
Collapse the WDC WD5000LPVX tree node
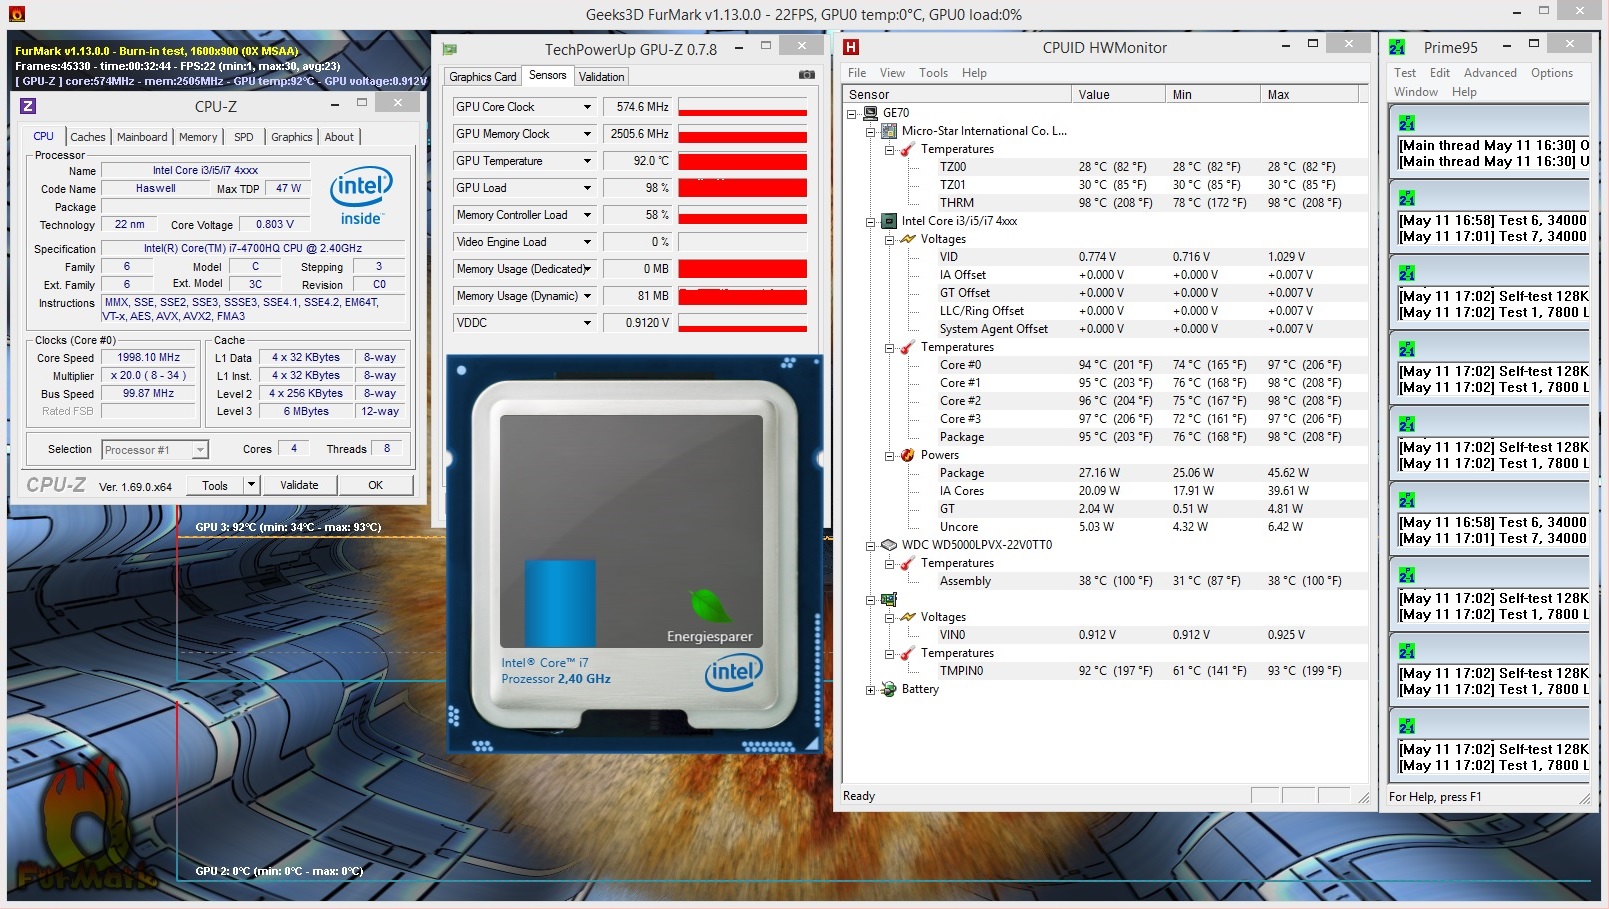[x=870, y=546]
